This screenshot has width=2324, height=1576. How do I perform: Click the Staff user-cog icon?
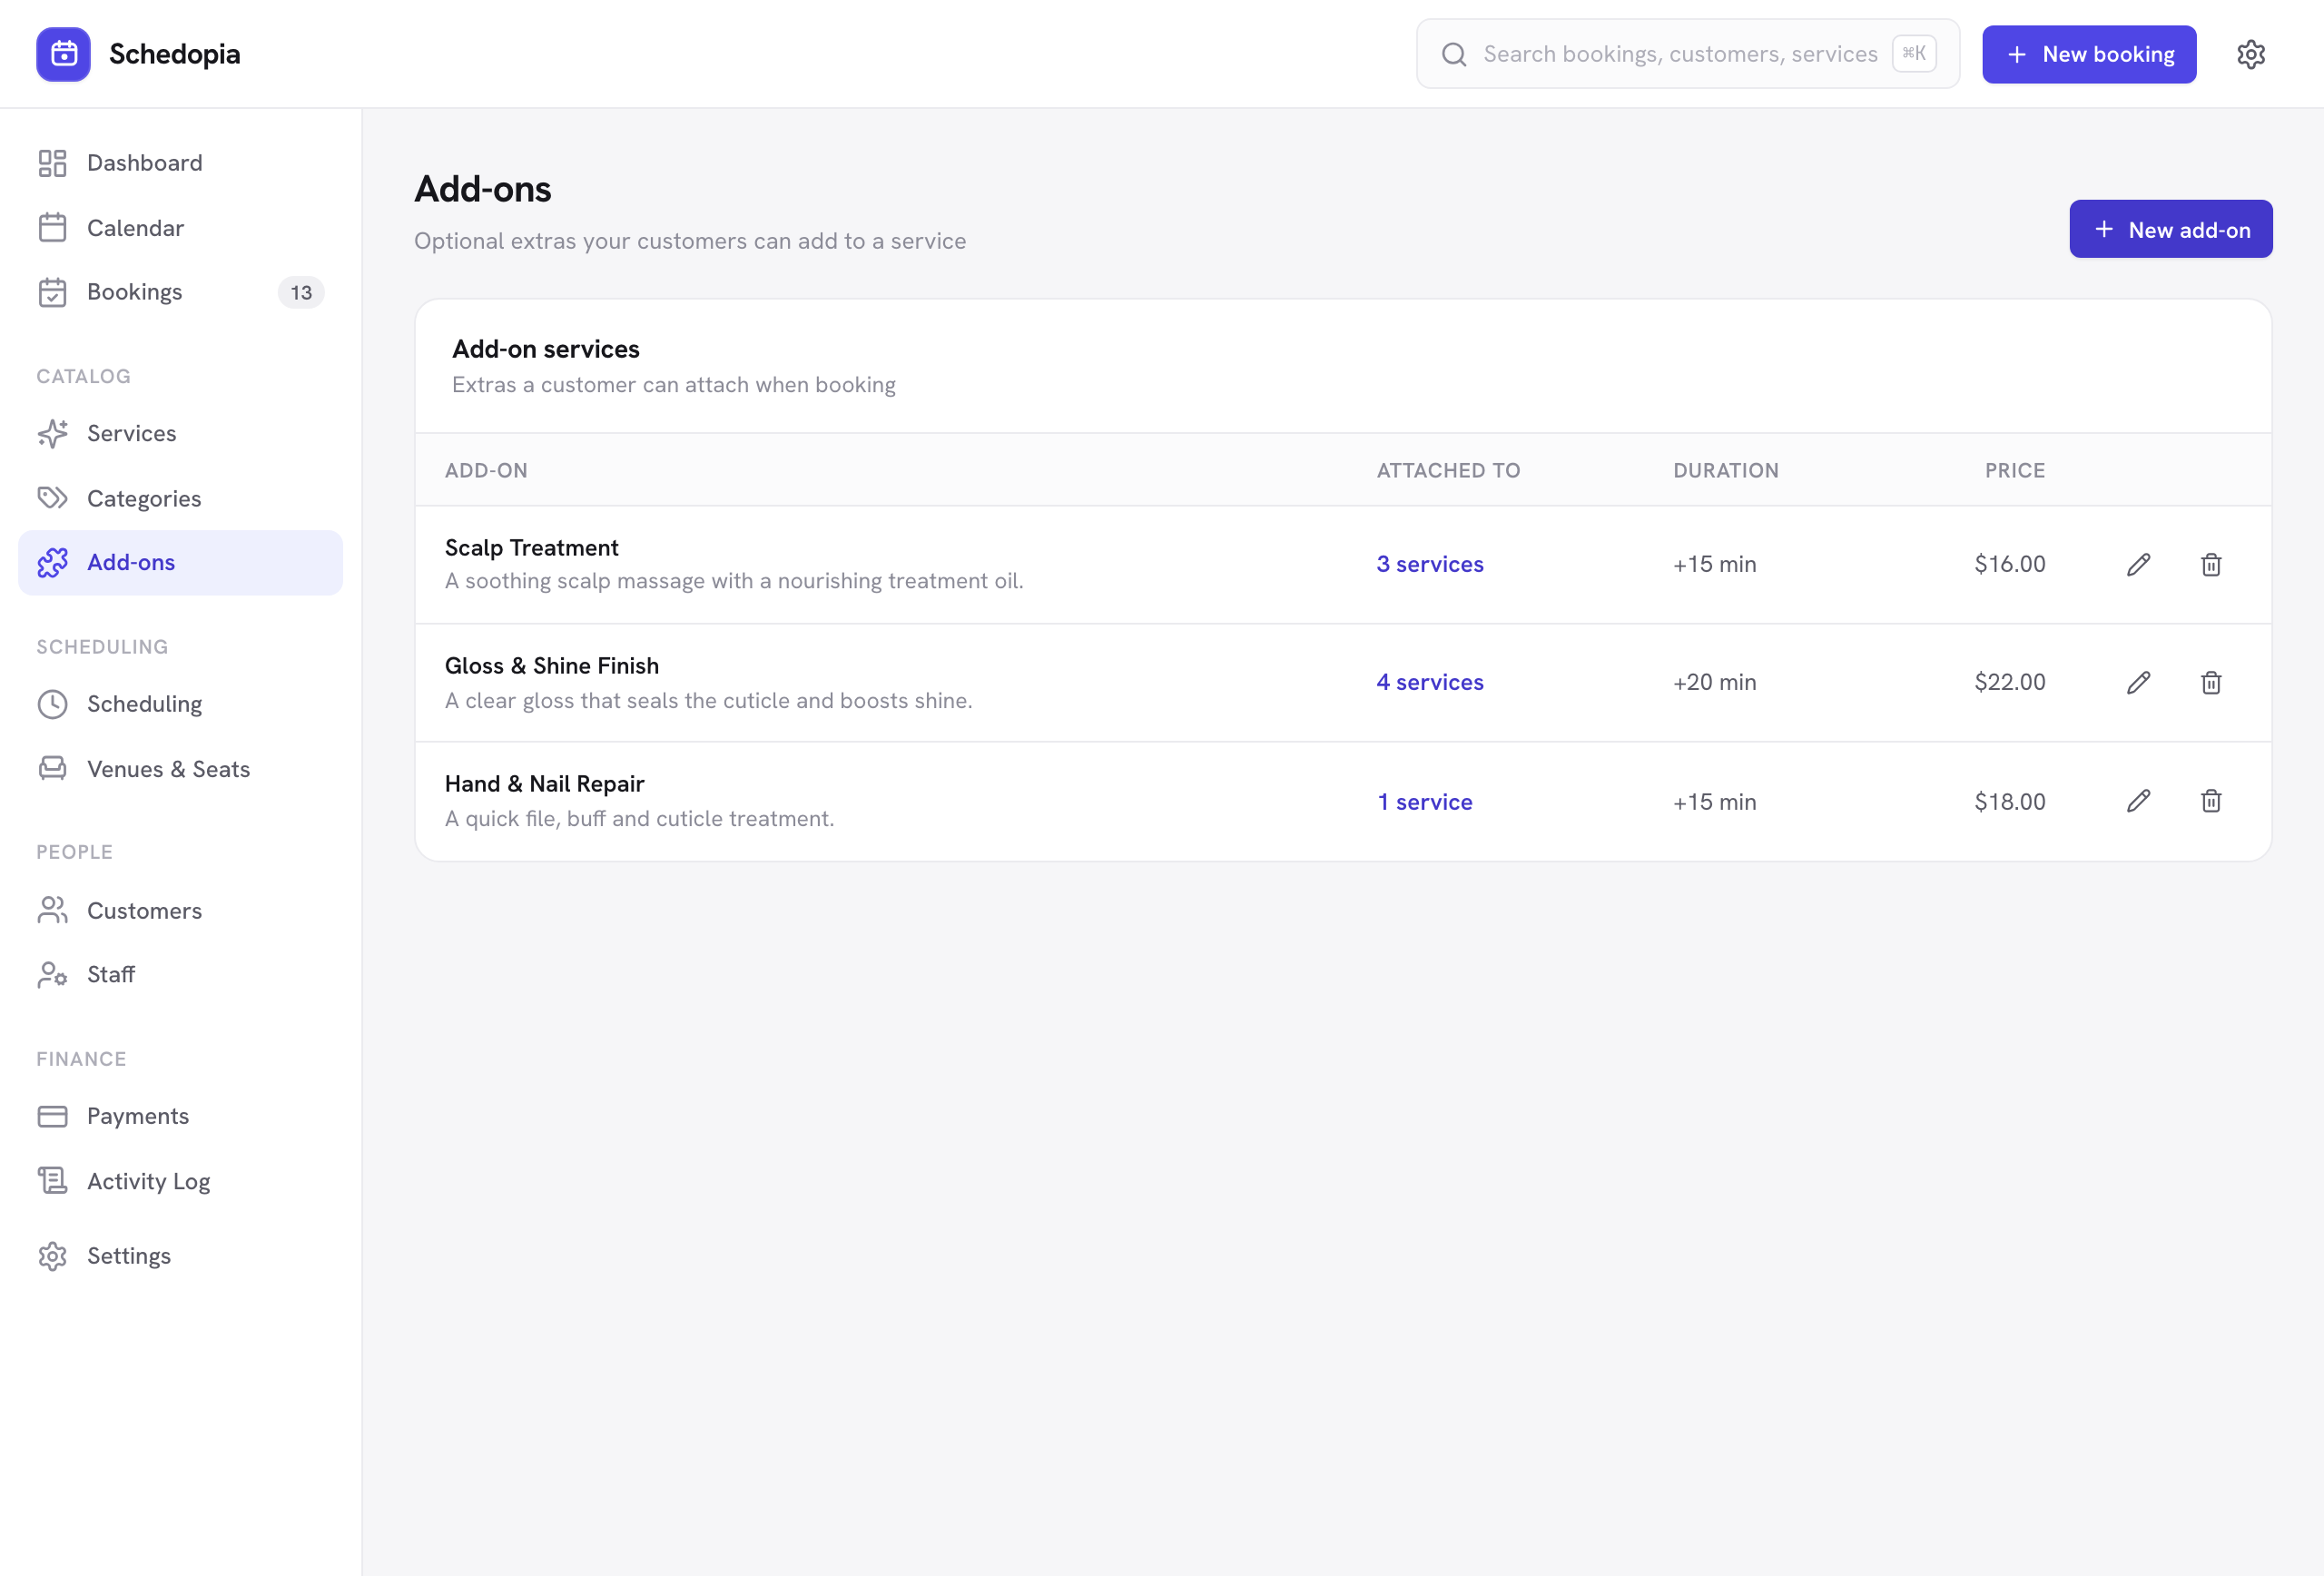[x=52, y=974]
